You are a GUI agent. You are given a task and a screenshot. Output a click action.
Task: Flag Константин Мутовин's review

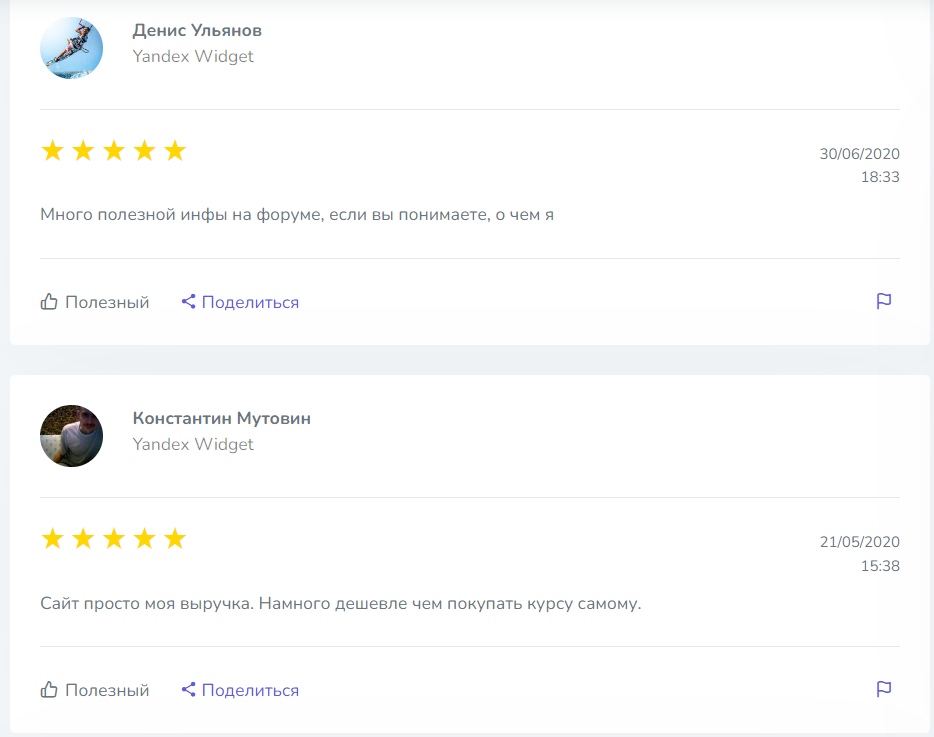click(884, 689)
